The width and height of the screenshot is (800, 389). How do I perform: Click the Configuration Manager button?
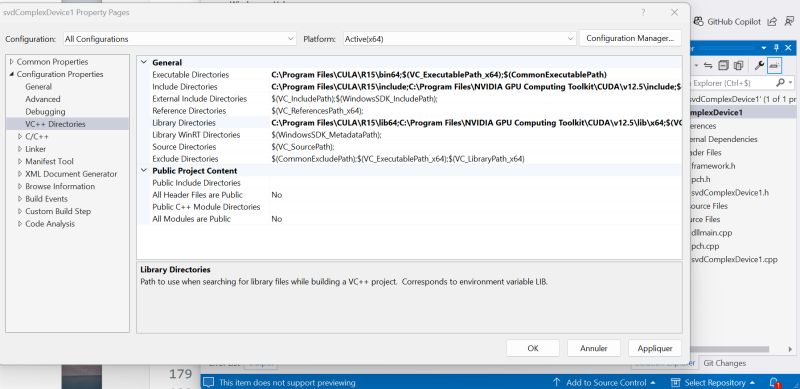[x=630, y=38]
